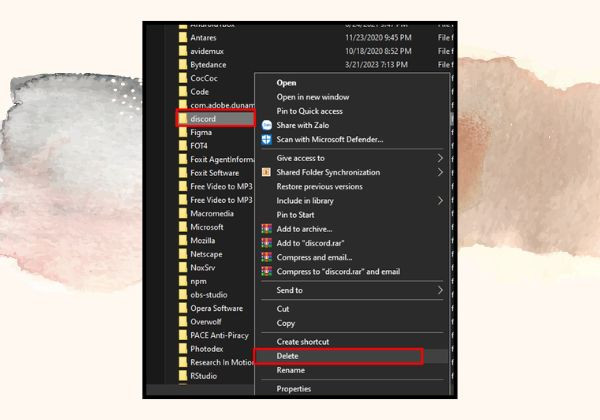Select Add to archive... entry
Image resolution: width=600 pixels, height=420 pixels.
(x=304, y=229)
